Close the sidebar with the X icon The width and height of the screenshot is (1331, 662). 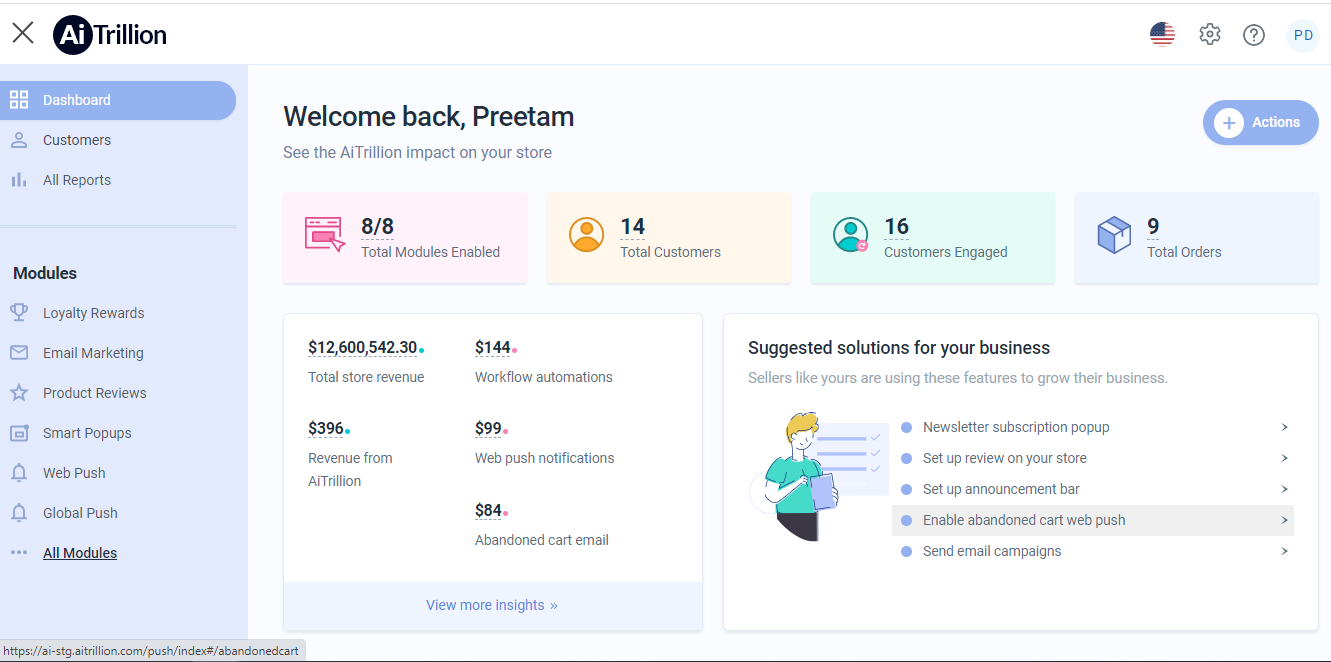(23, 33)
